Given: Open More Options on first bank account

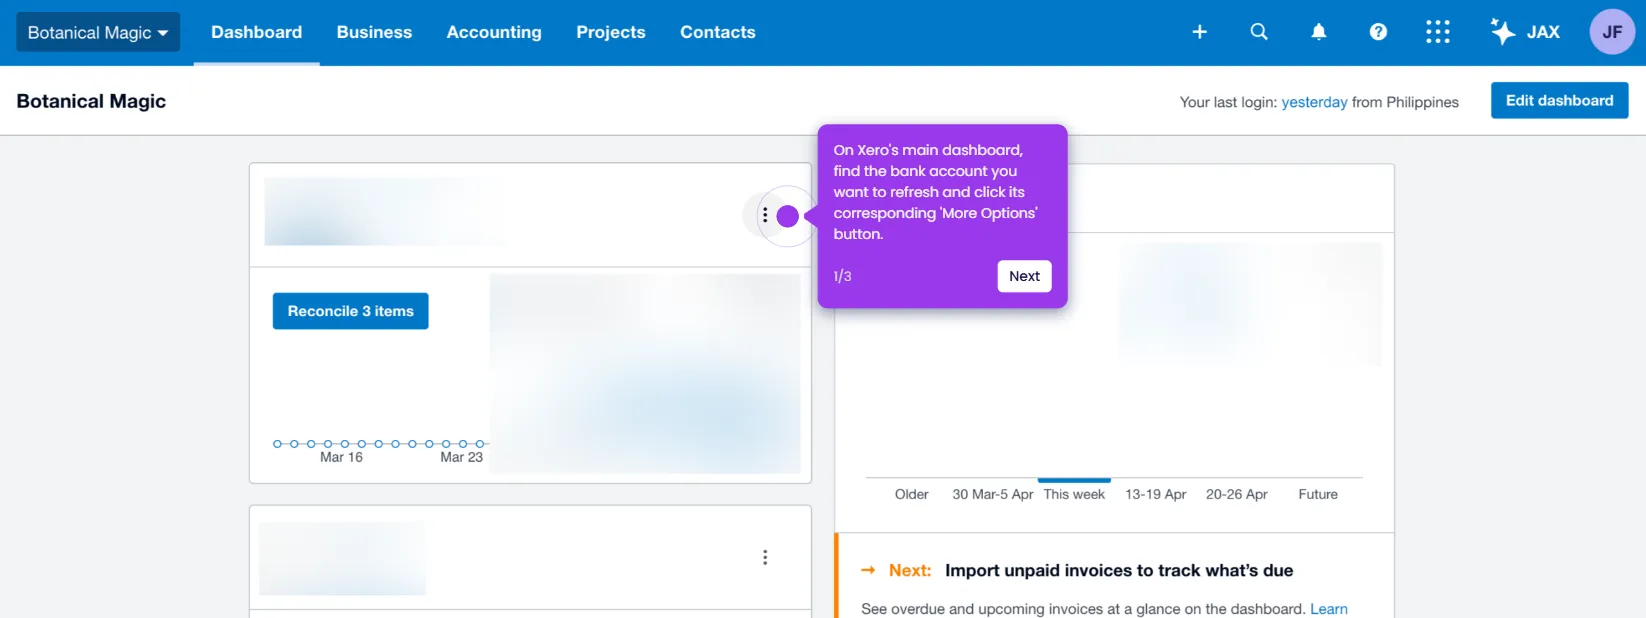Looking at the screenshot, I should [765, 215].
